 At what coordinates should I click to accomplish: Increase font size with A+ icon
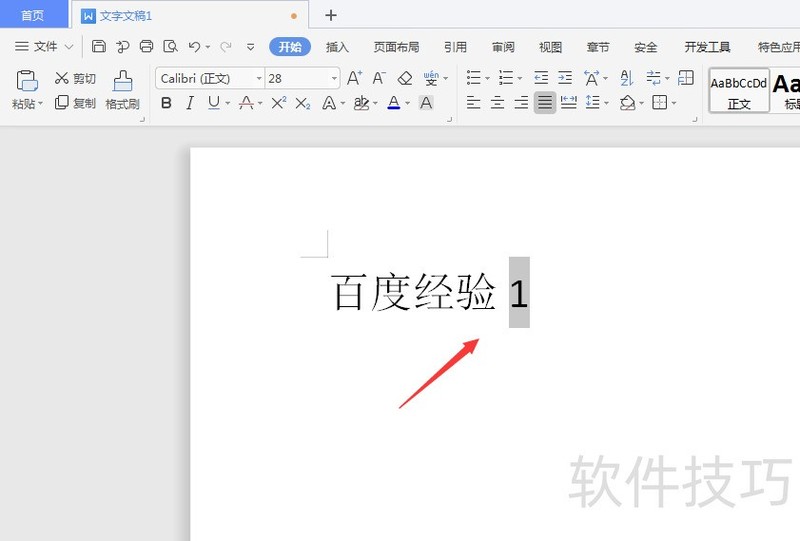pyautogui.click(x=355, y=78)
